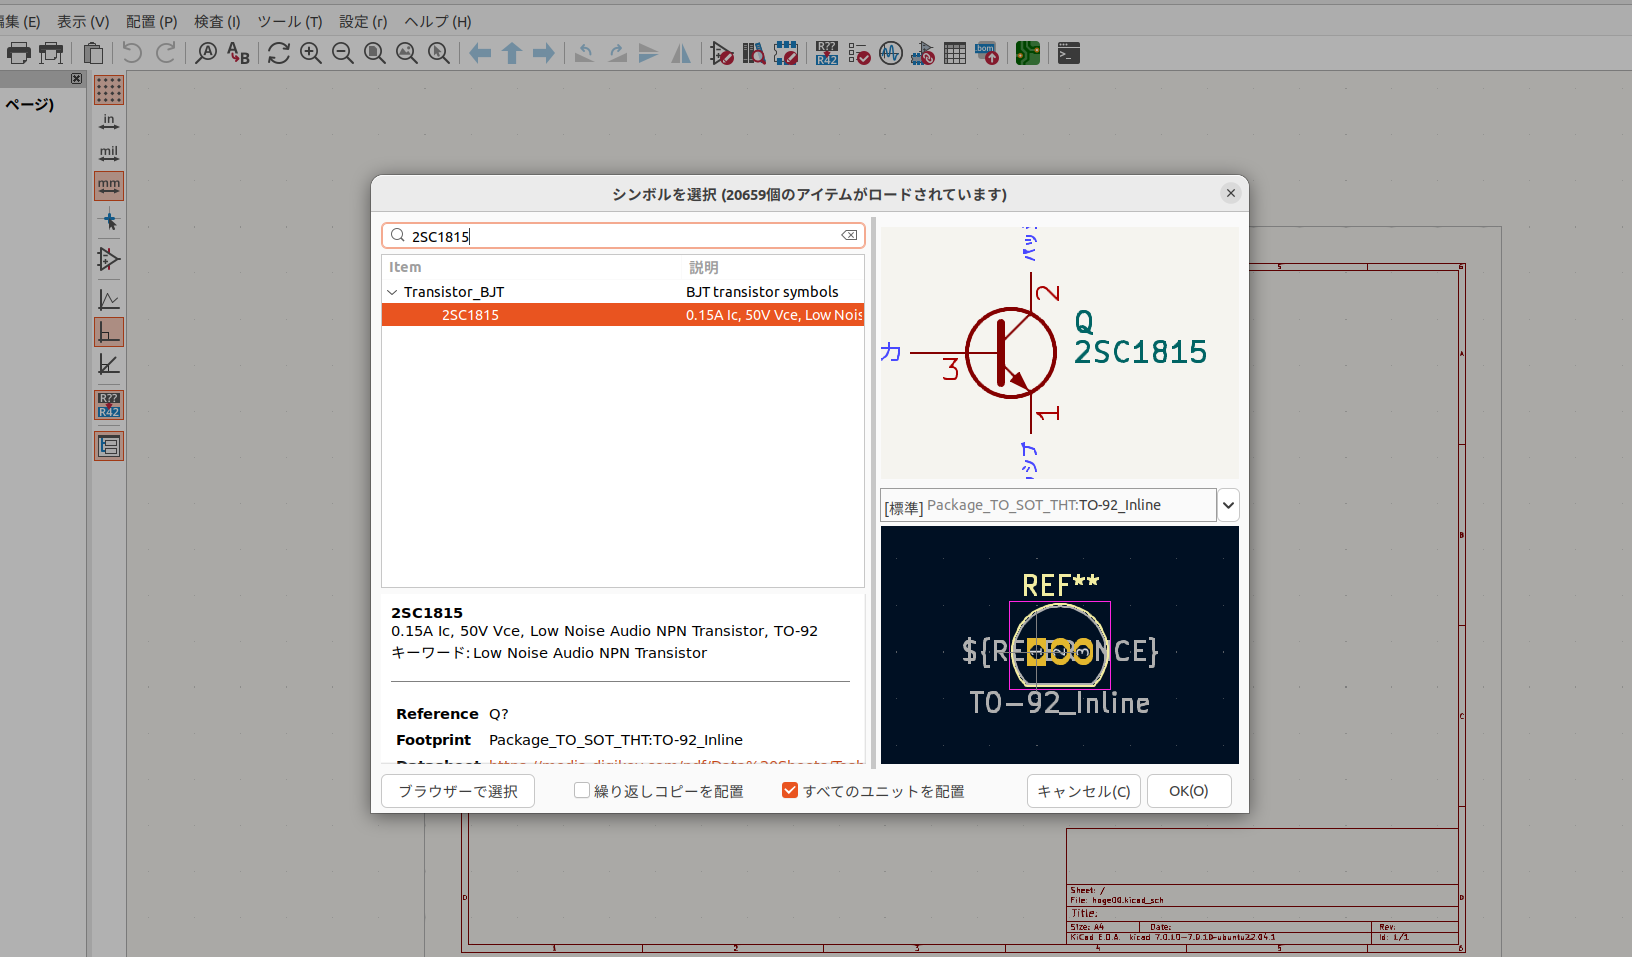Click ブラウザーで選択 button
The image size is (1632, 957).
(458, 791)
